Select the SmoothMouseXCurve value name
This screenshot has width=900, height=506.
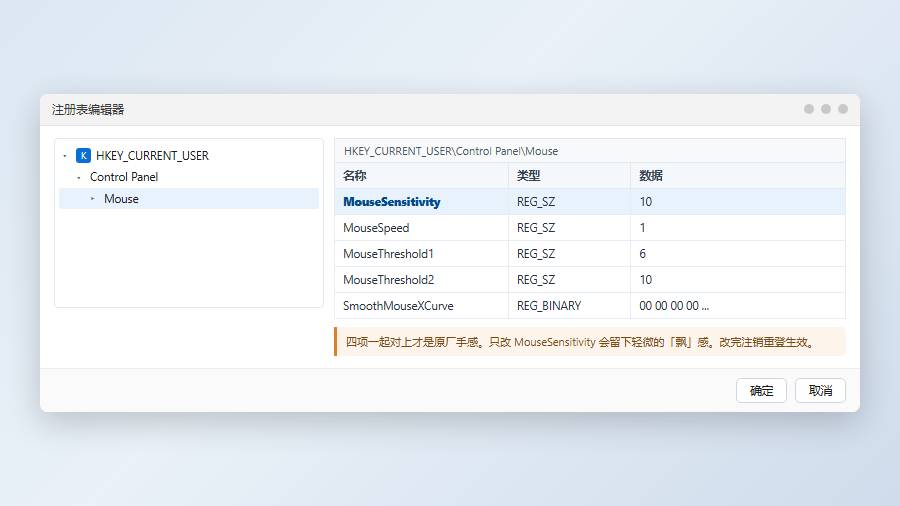point(398,306)
